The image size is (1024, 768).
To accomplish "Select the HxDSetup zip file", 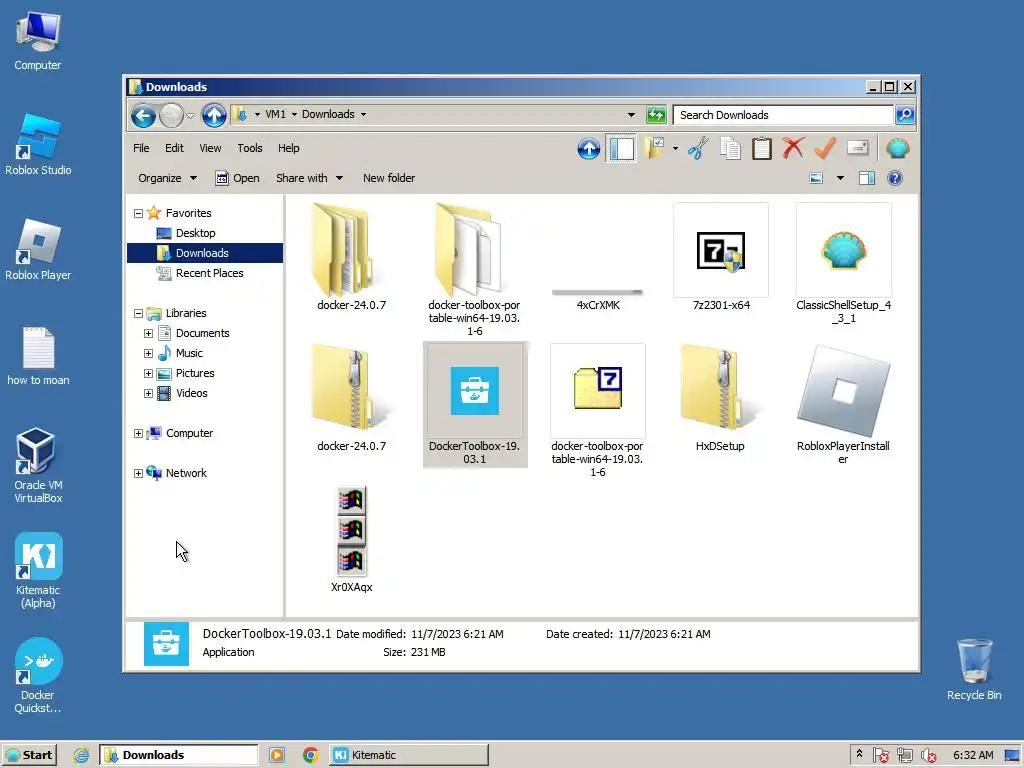I will (720, 398).
